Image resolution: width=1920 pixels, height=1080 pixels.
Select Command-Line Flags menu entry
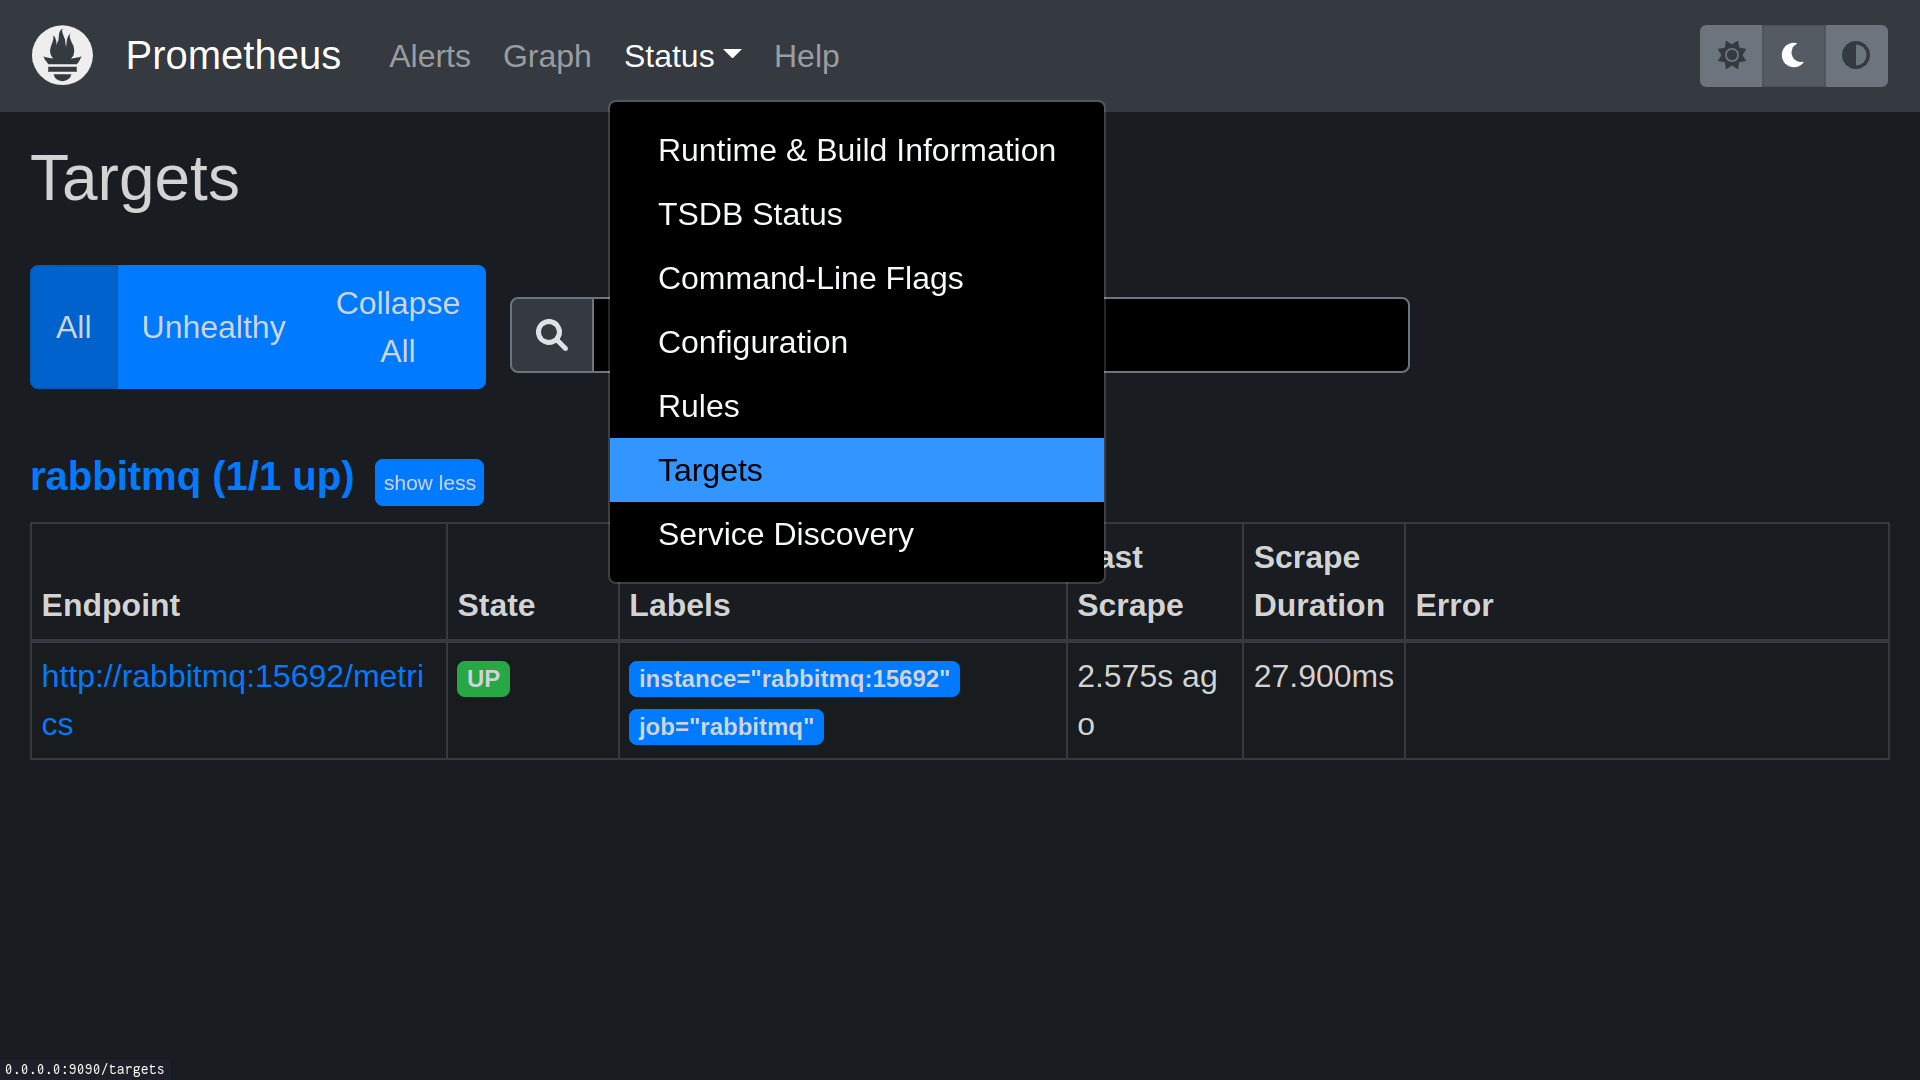tap(810, 278)
